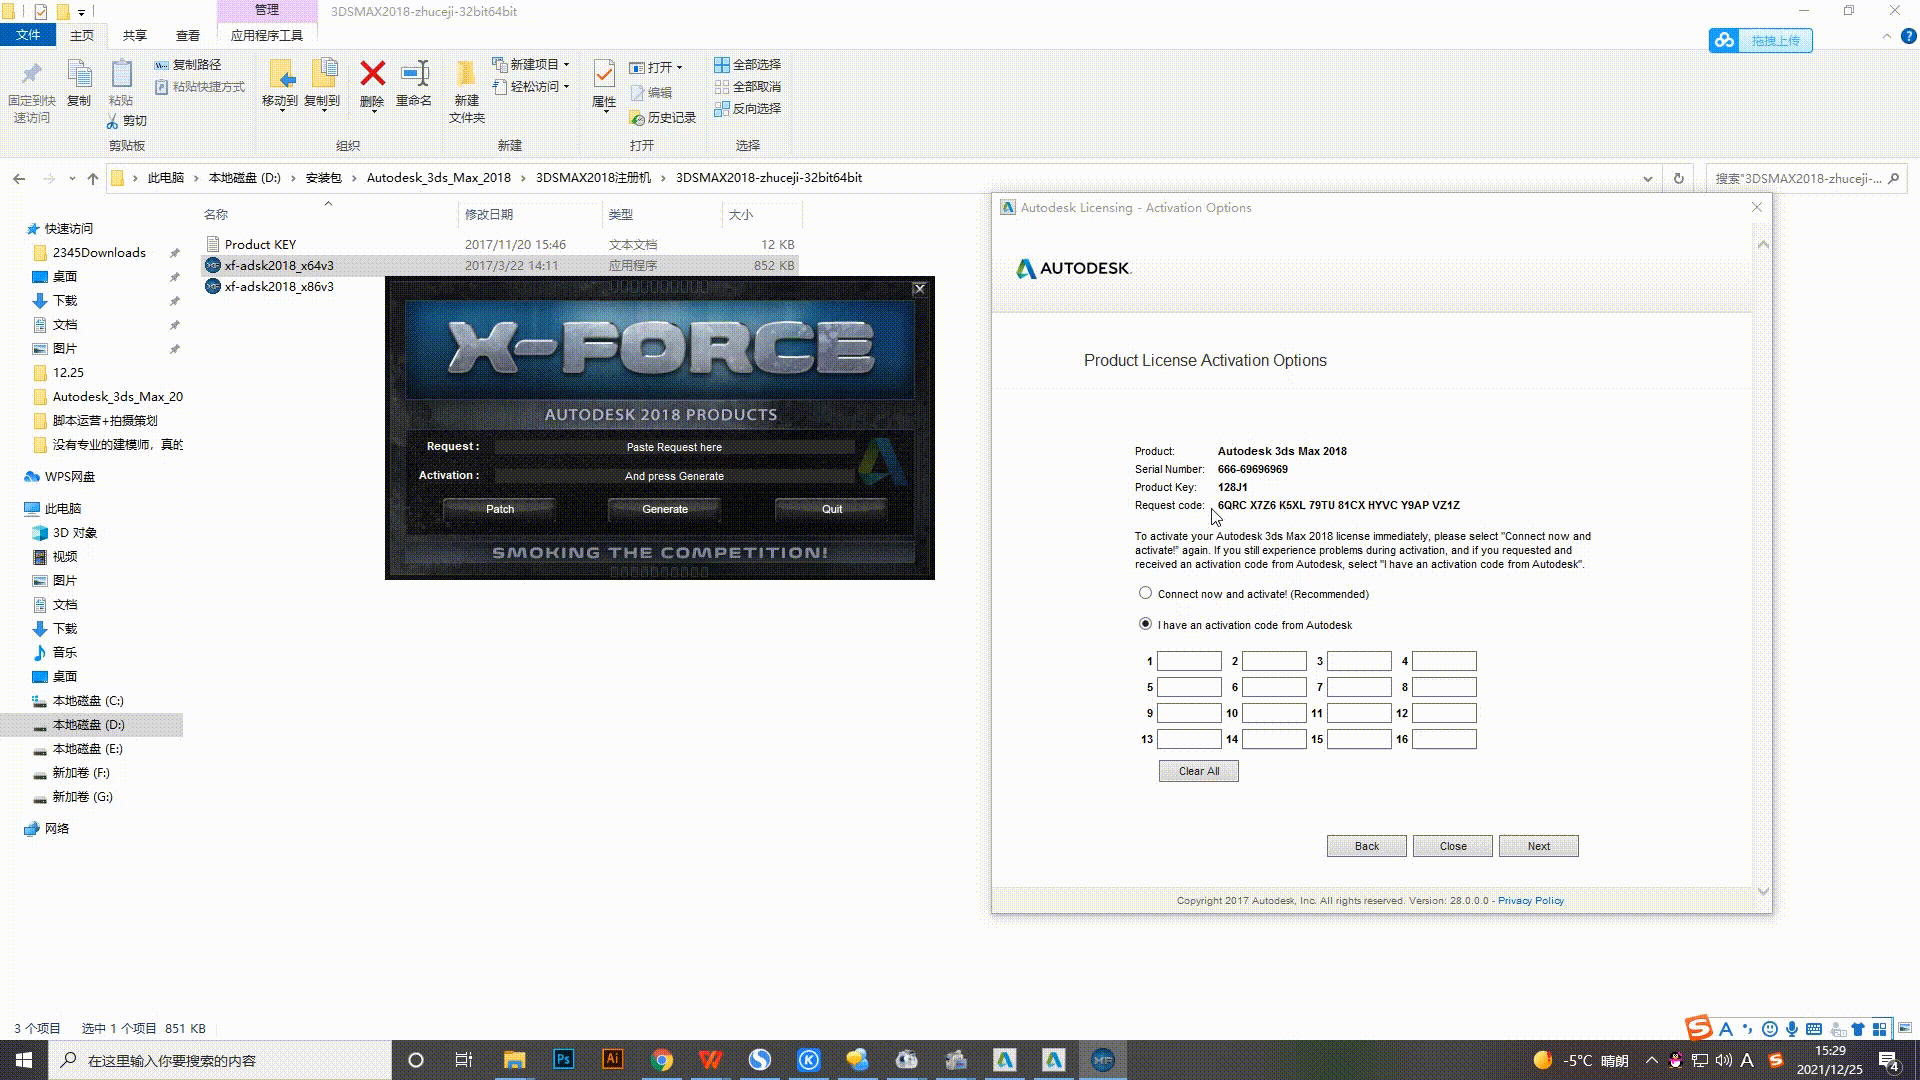
Task: Click the red Delete icon in ribbon
Action: 372,74
